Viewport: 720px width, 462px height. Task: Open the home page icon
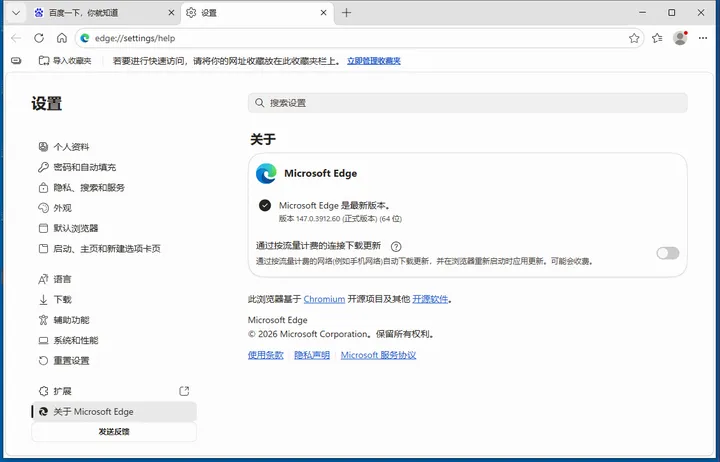pyautogui.click(x=62, y=38)
